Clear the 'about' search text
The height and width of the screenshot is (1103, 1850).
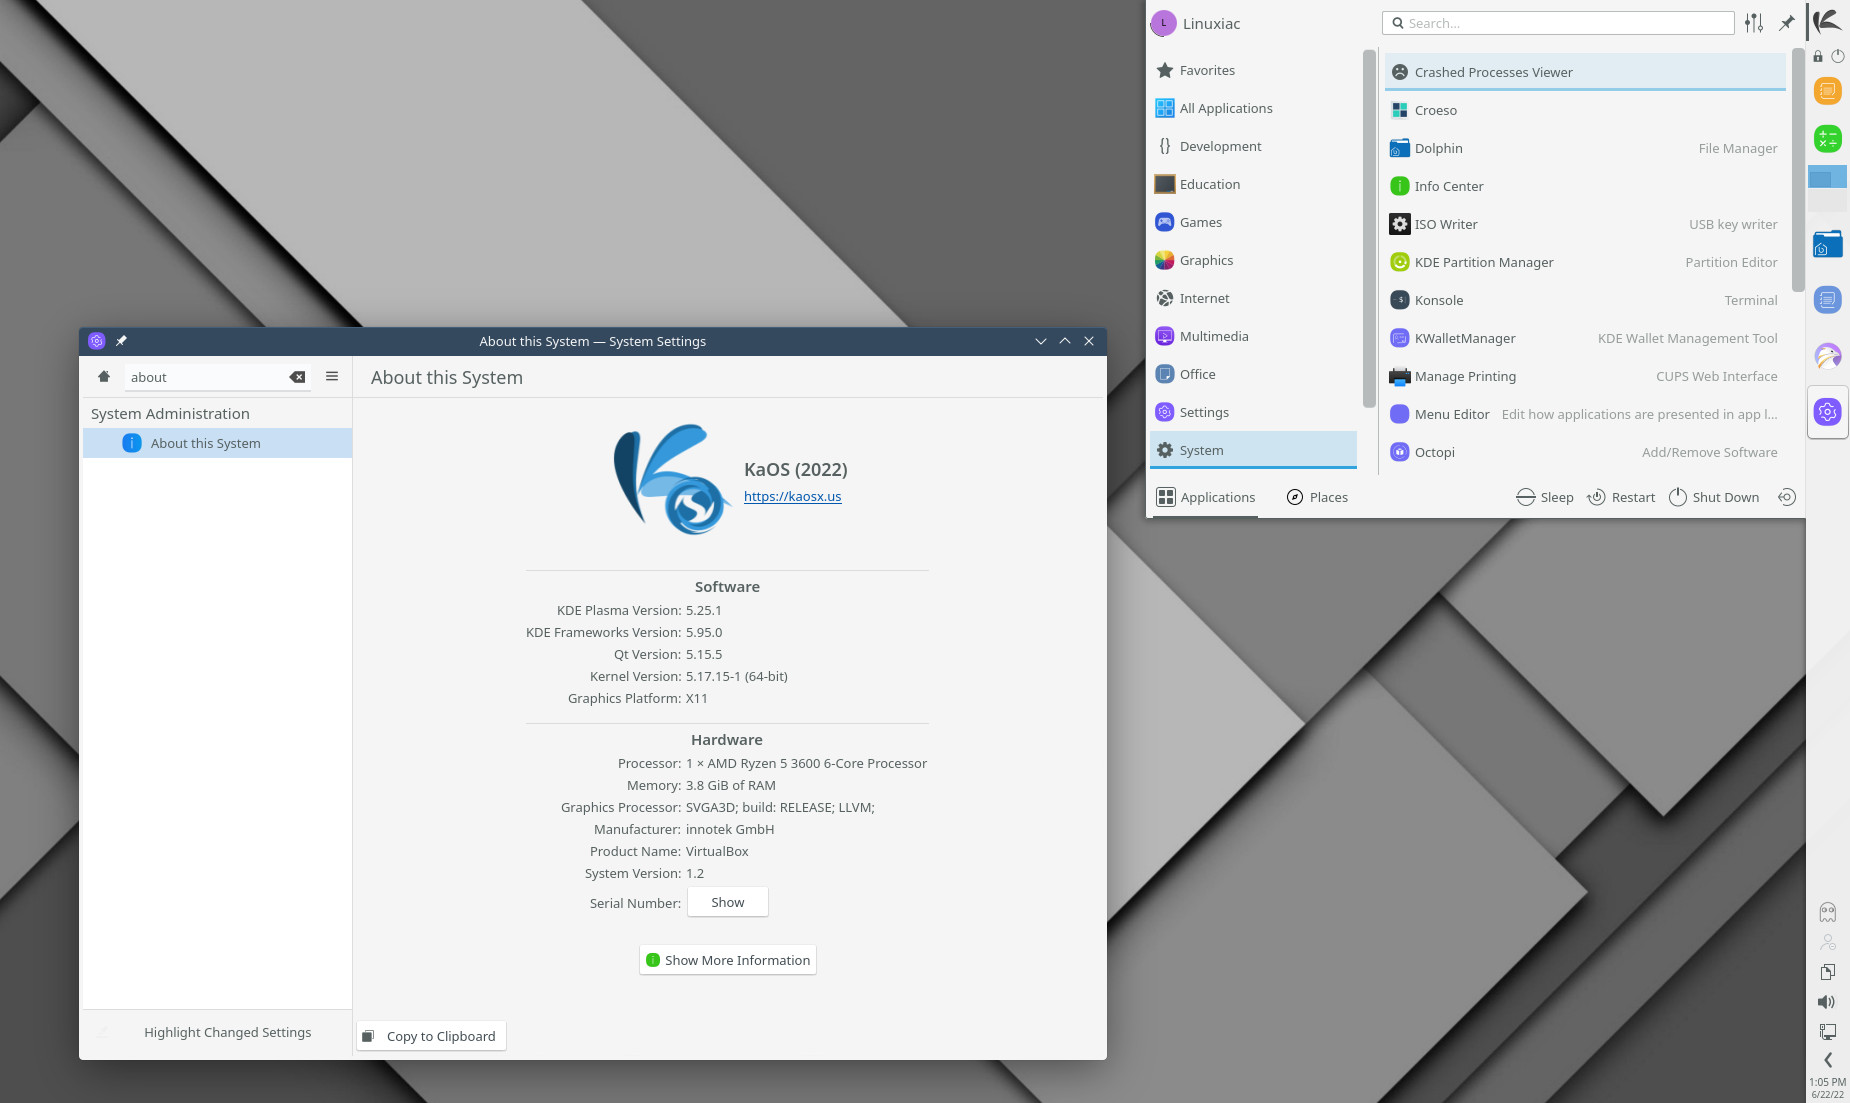click(297, 377)
